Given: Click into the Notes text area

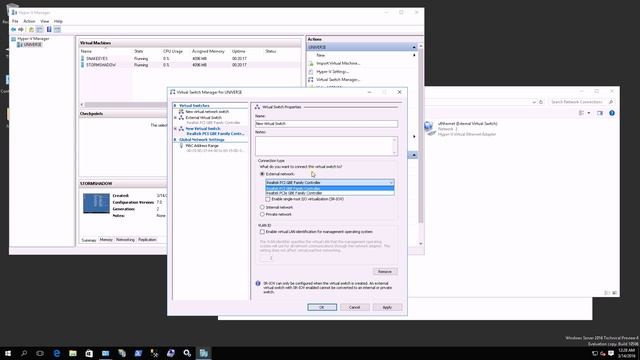Looking at the screenshot, I should (326, 146).
